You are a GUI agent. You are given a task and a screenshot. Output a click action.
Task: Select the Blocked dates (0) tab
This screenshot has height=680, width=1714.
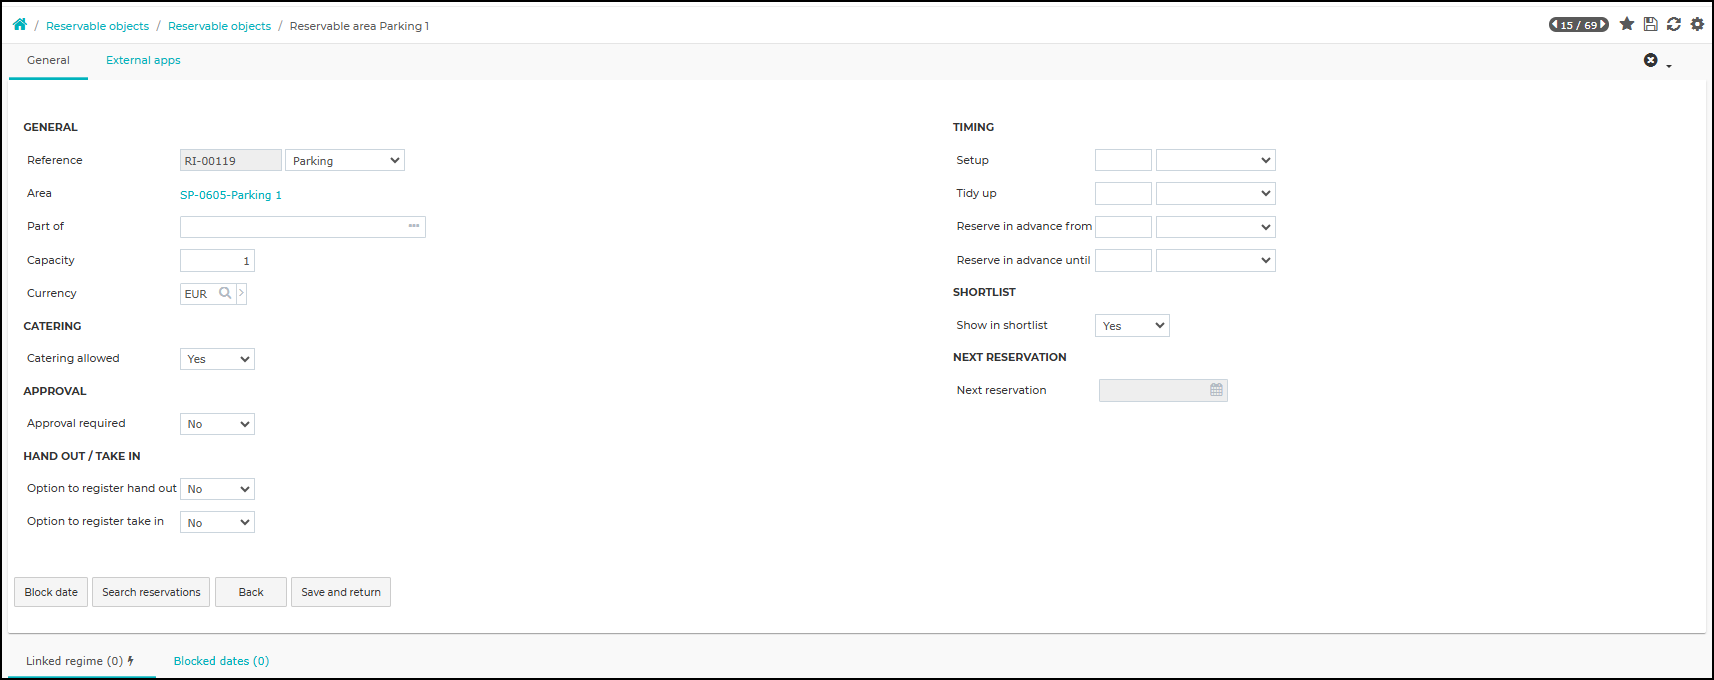click(221, 661)
